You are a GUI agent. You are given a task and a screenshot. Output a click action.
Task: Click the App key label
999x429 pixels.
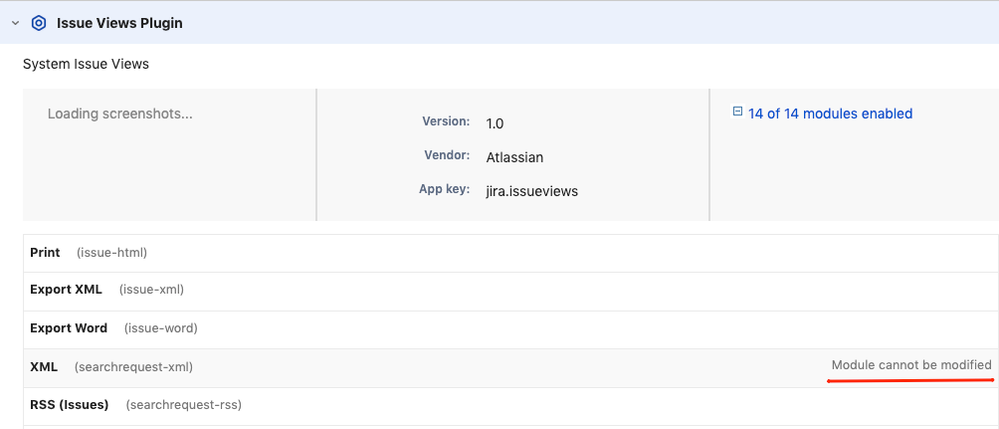point(445,189)
